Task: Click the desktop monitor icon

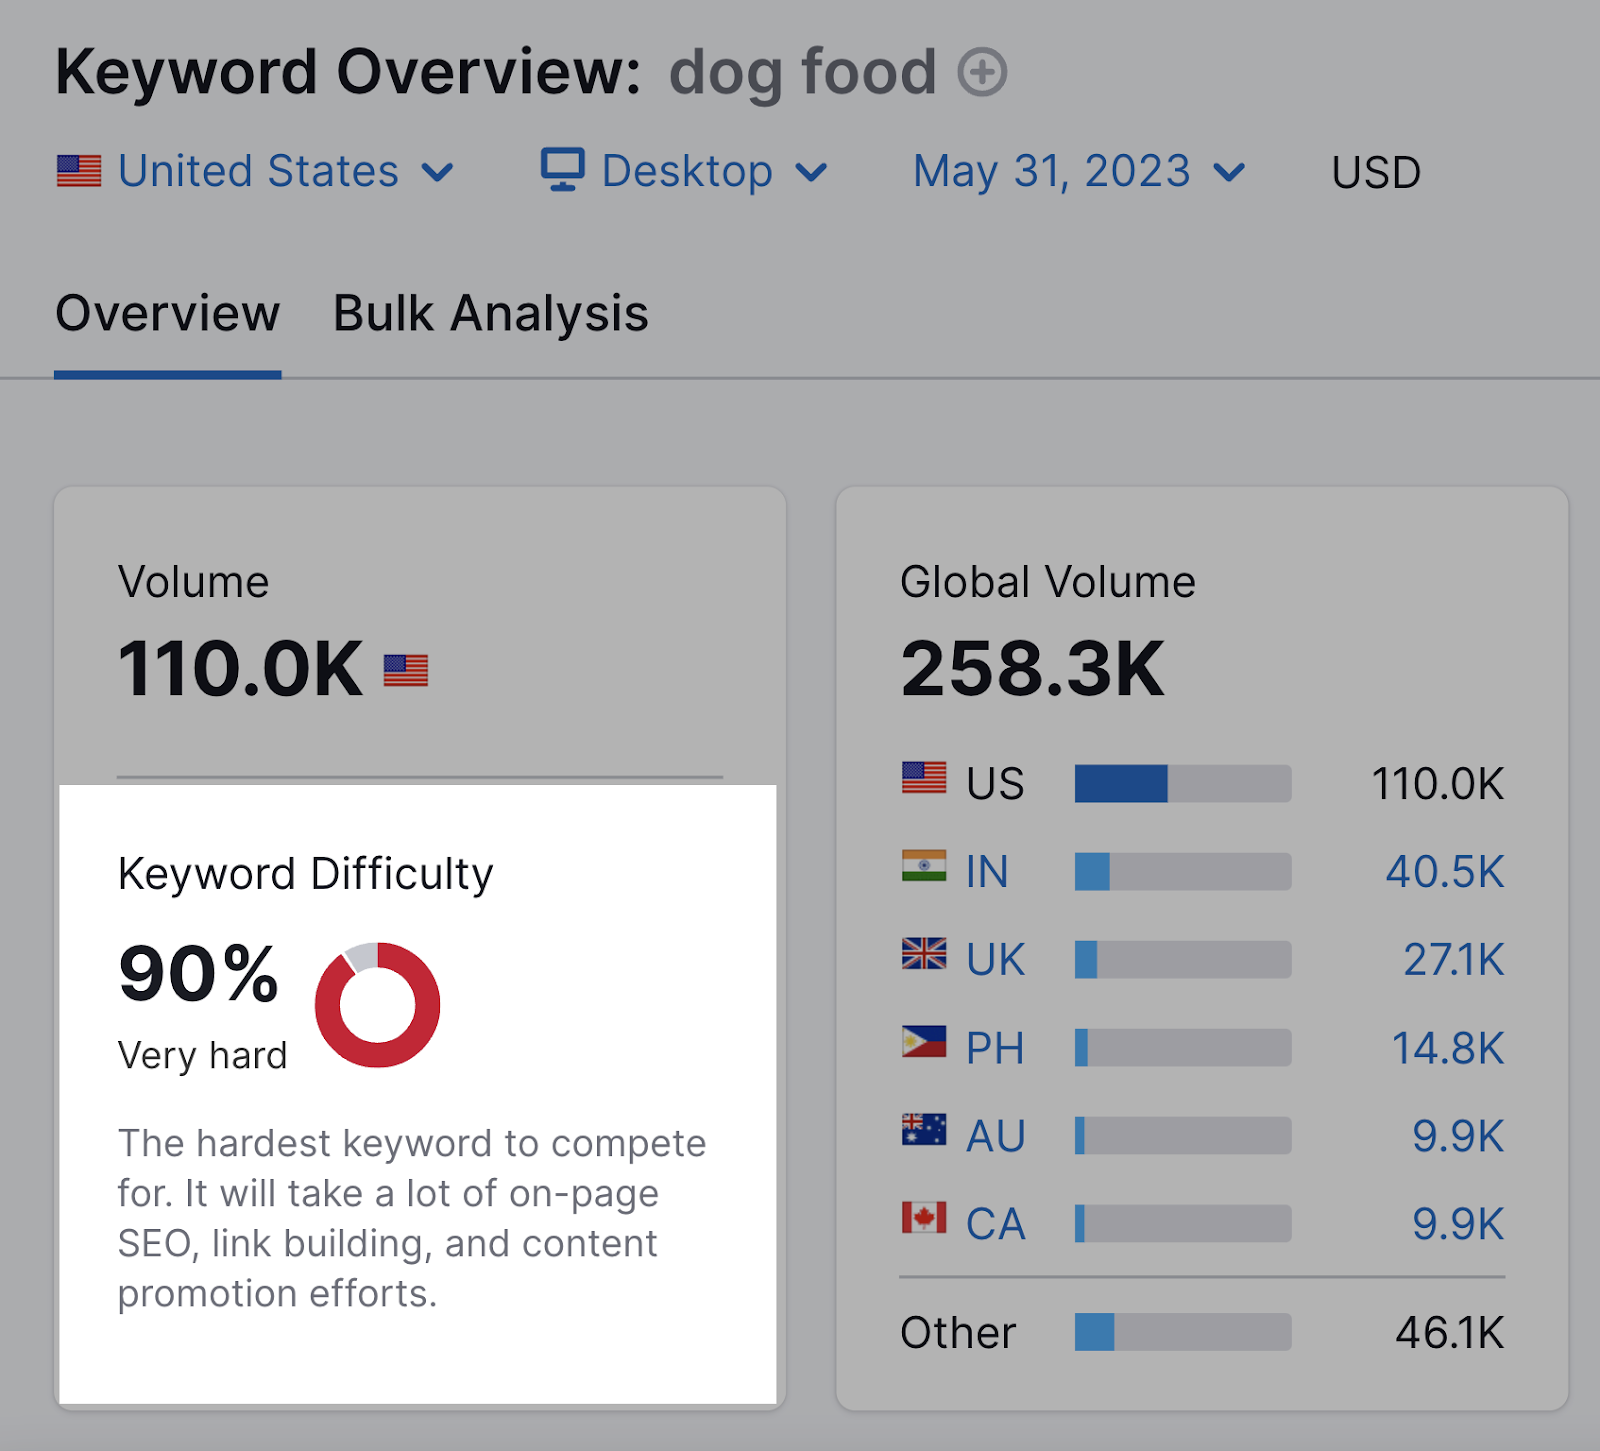Action: (562, 170)
